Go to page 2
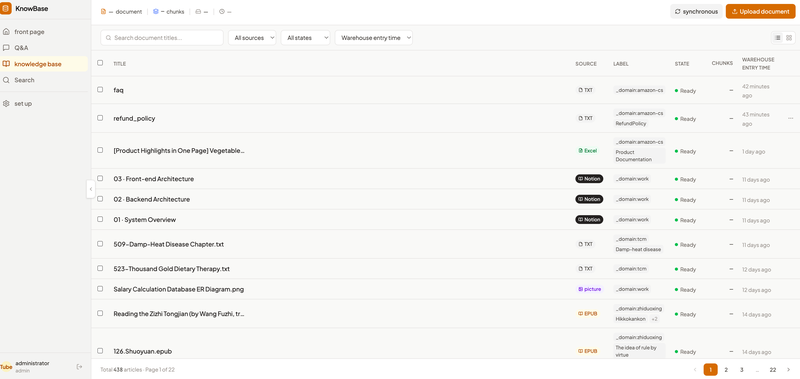 pos(726,369)
